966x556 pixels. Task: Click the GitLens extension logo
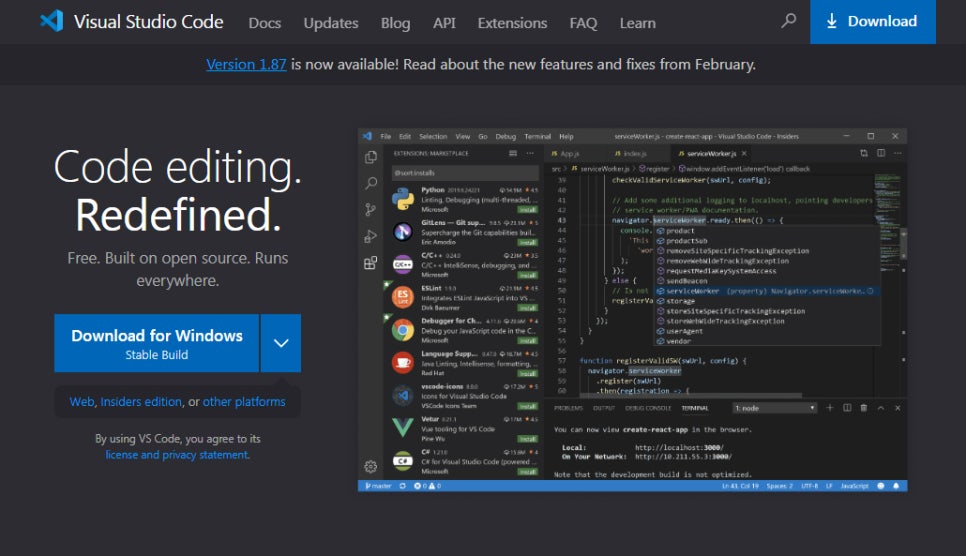point(403,232)
